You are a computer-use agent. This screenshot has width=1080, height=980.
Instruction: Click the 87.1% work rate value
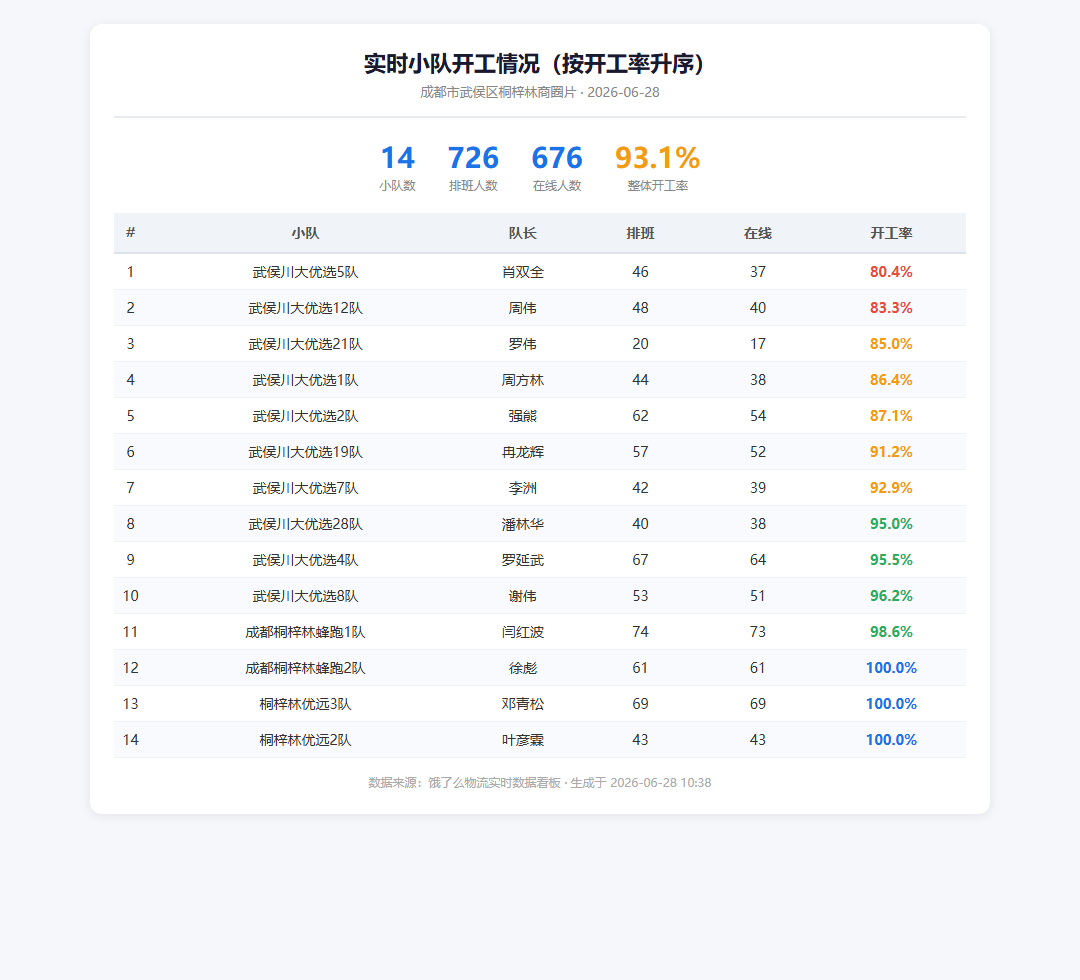pos(891,416)
